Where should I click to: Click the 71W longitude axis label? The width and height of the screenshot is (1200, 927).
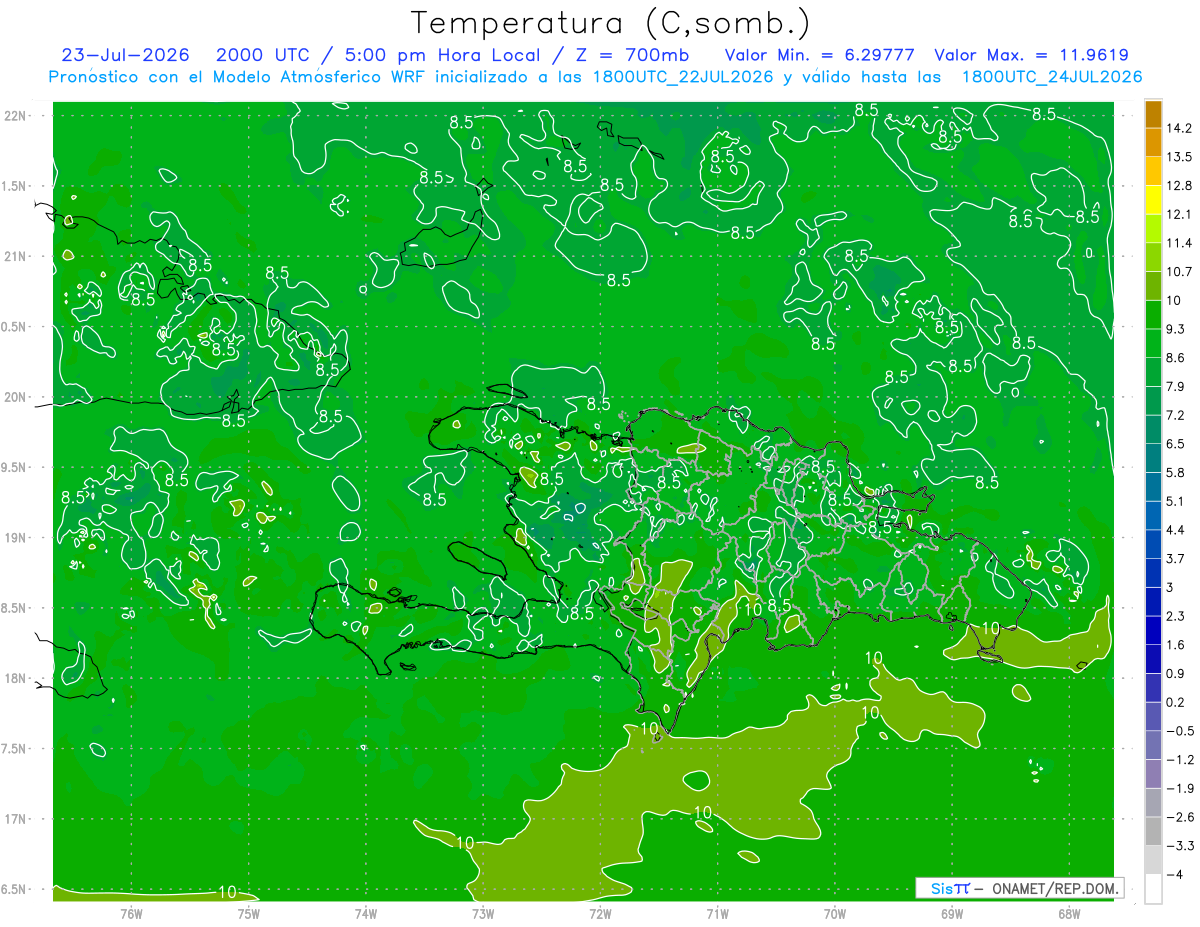[717, 913]
